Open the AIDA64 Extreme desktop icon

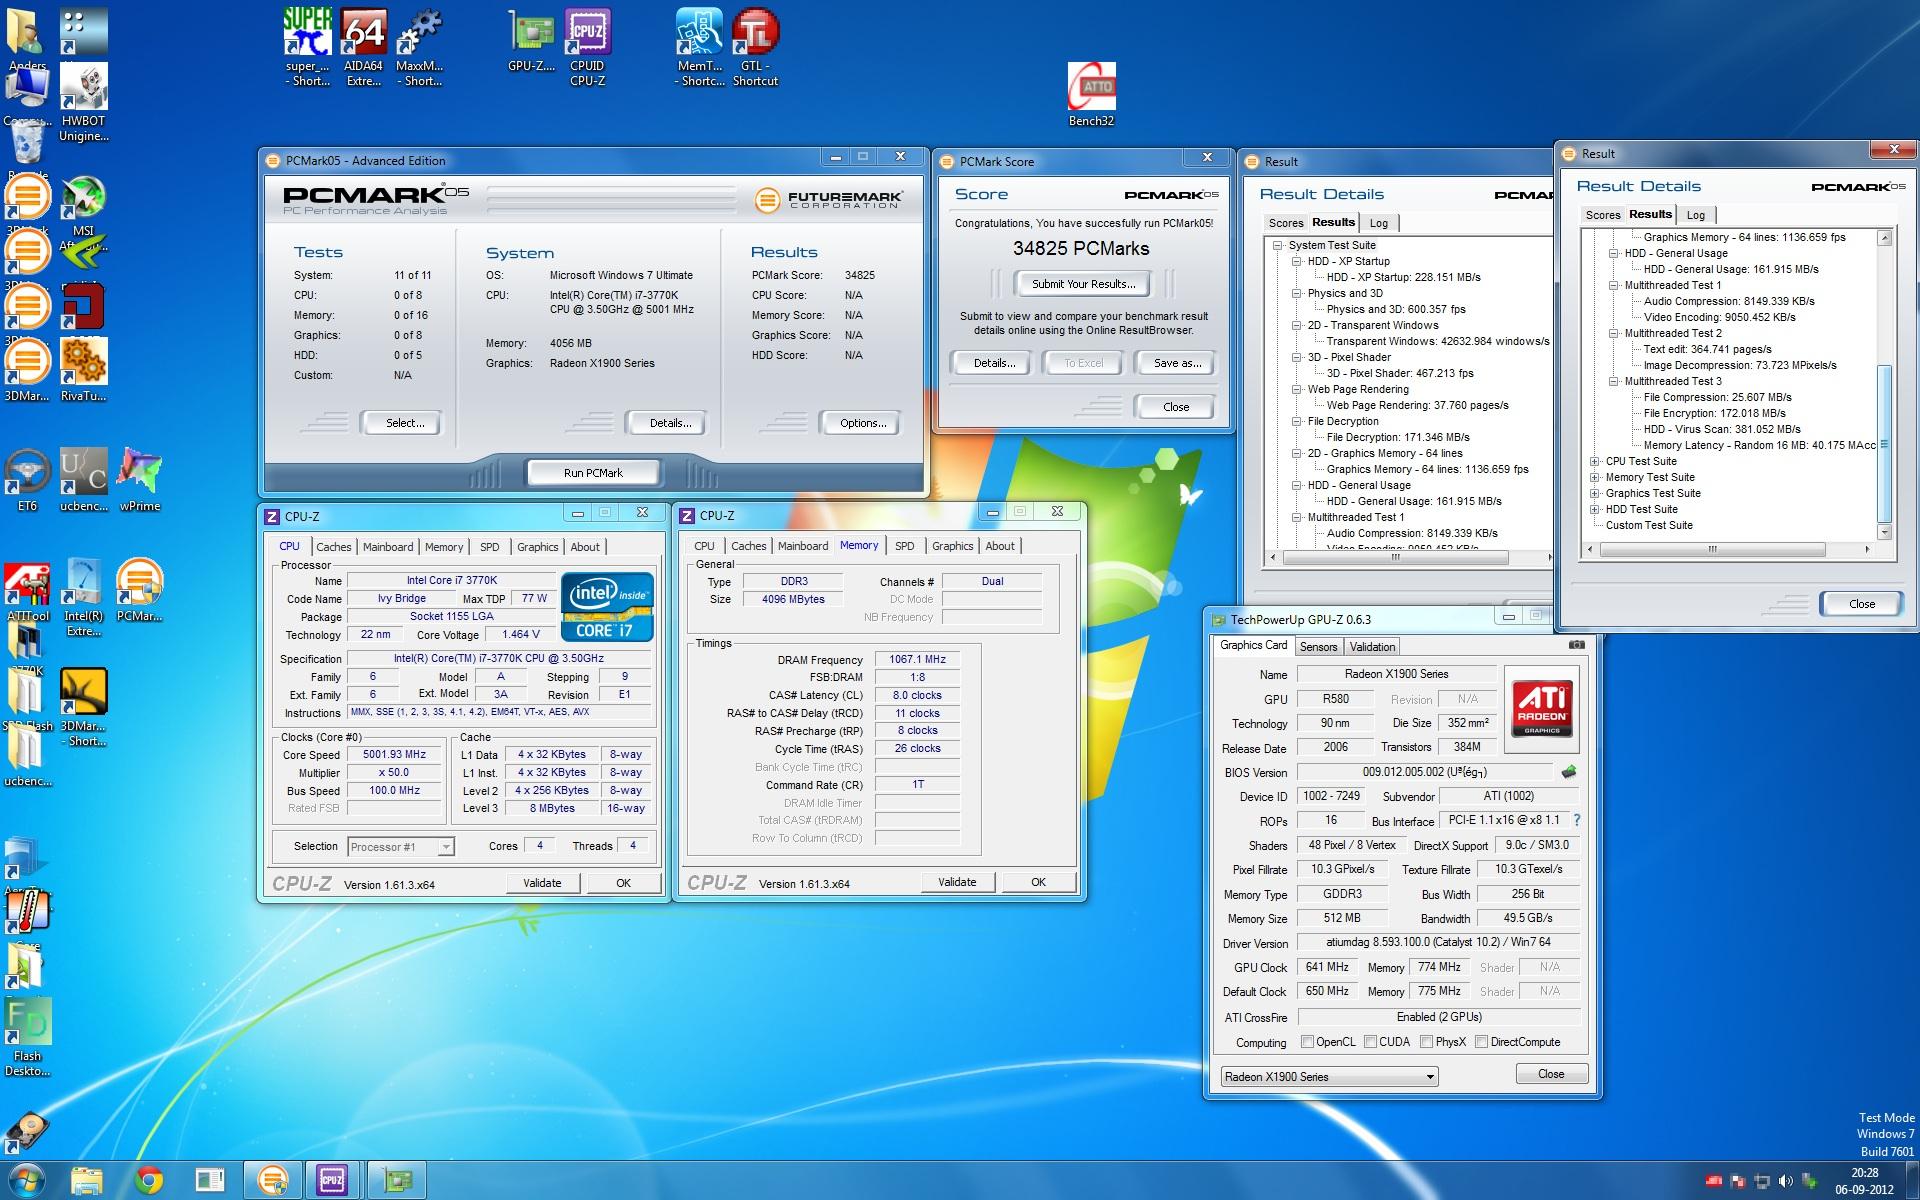(364, 46)
